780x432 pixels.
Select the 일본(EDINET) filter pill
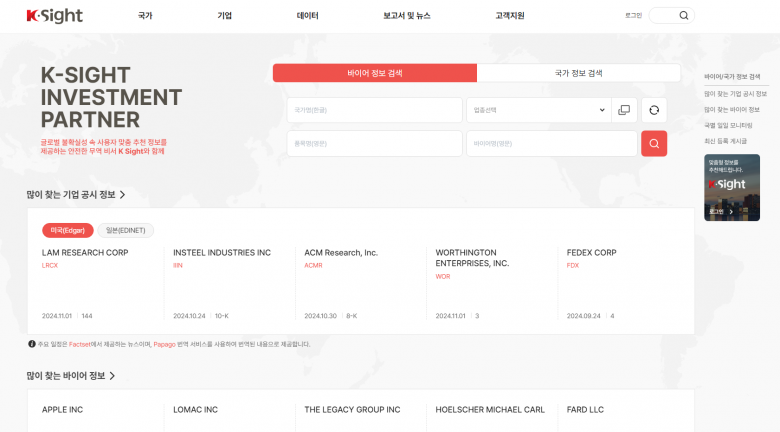pyautogui.click(x=126, y=230)
